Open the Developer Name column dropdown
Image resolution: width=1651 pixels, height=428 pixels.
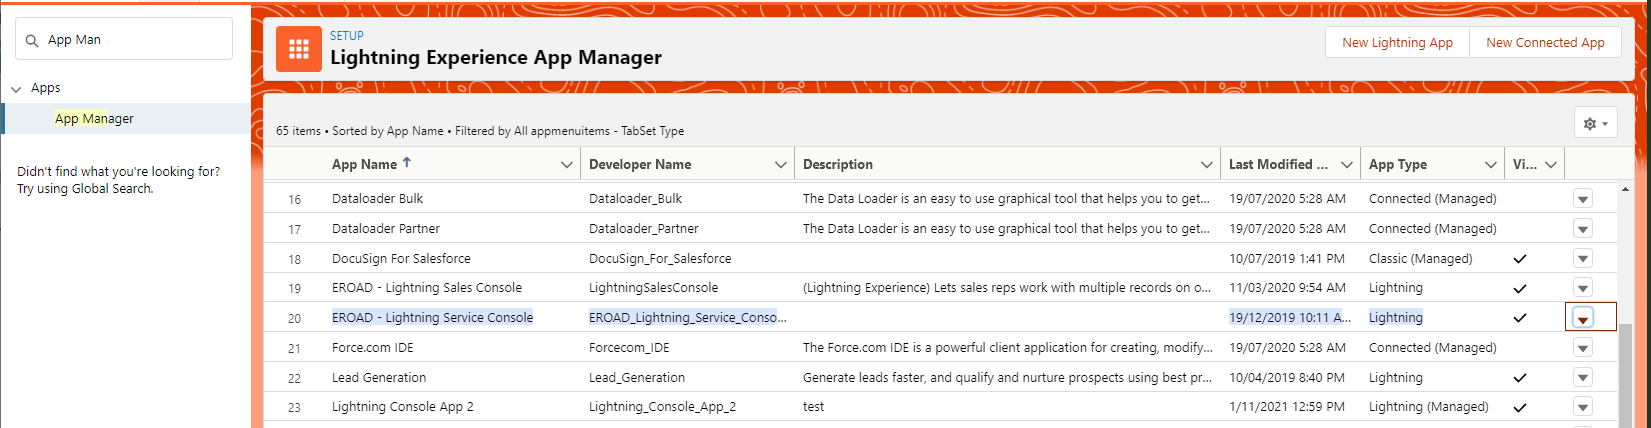coord(781,165)
